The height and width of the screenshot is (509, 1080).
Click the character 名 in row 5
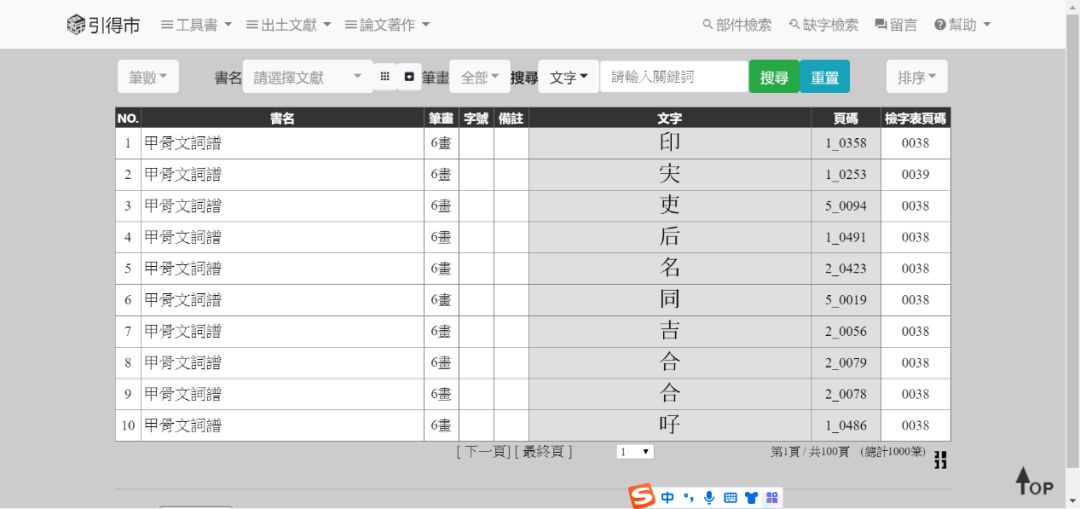coord(669,268)
